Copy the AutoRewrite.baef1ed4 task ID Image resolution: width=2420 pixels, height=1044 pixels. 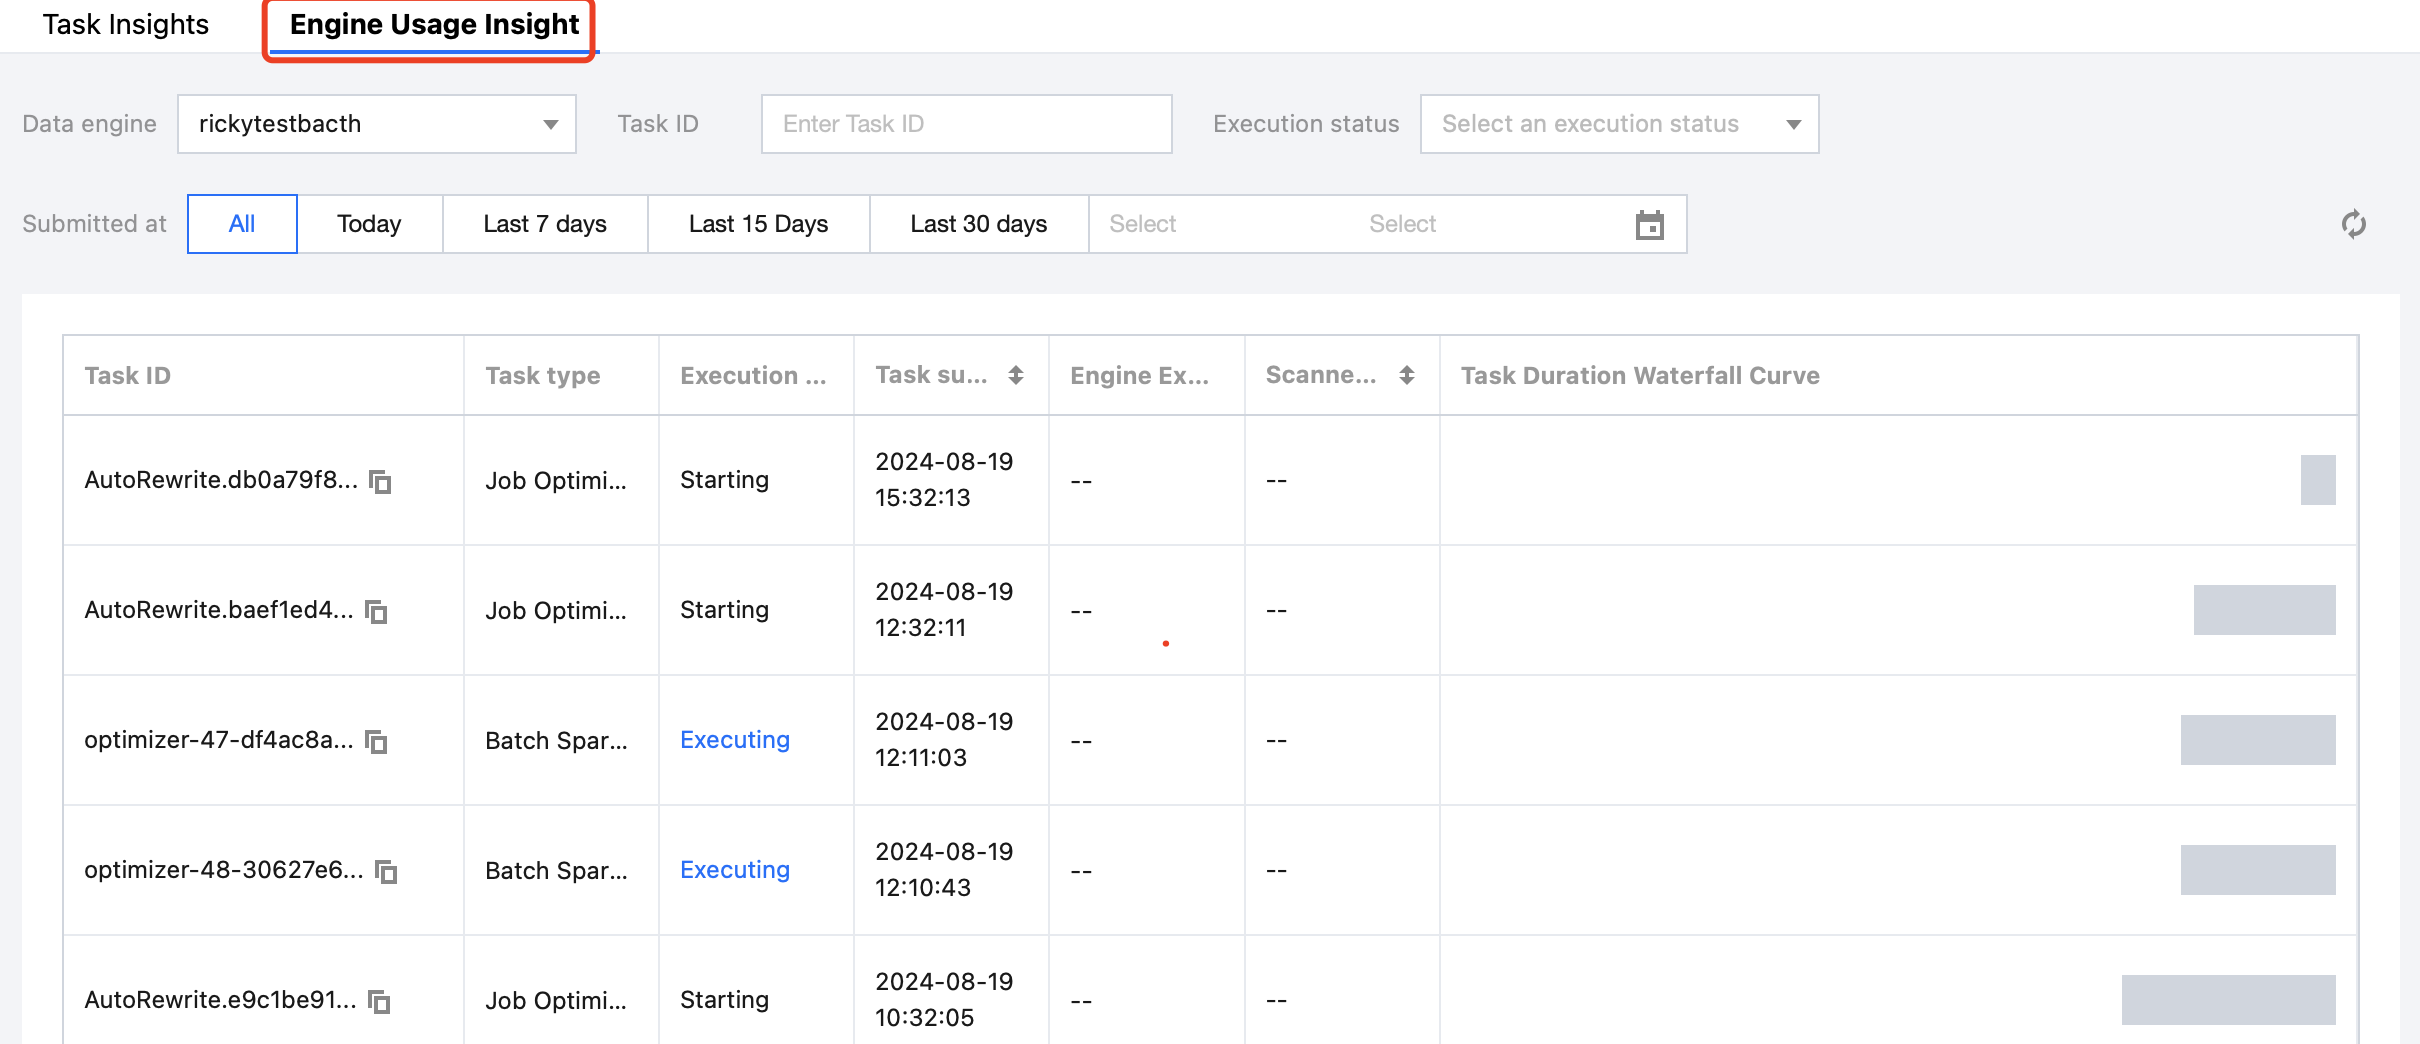(x=376, y=612)
